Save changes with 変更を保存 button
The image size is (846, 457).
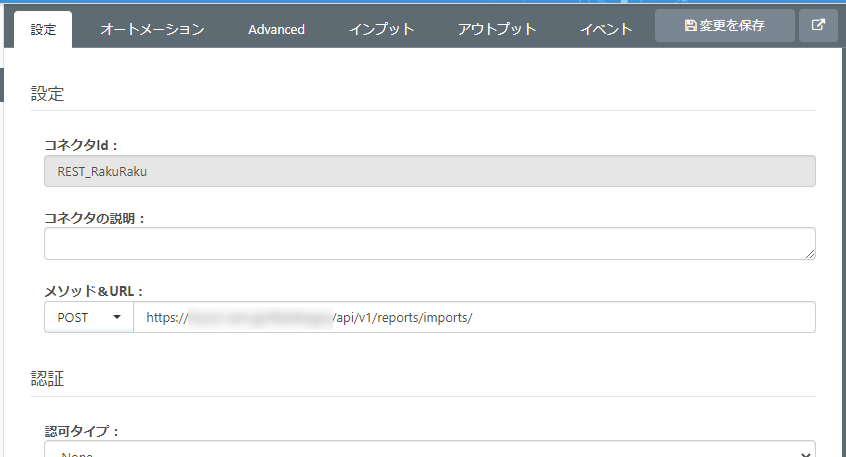(725, 25)
